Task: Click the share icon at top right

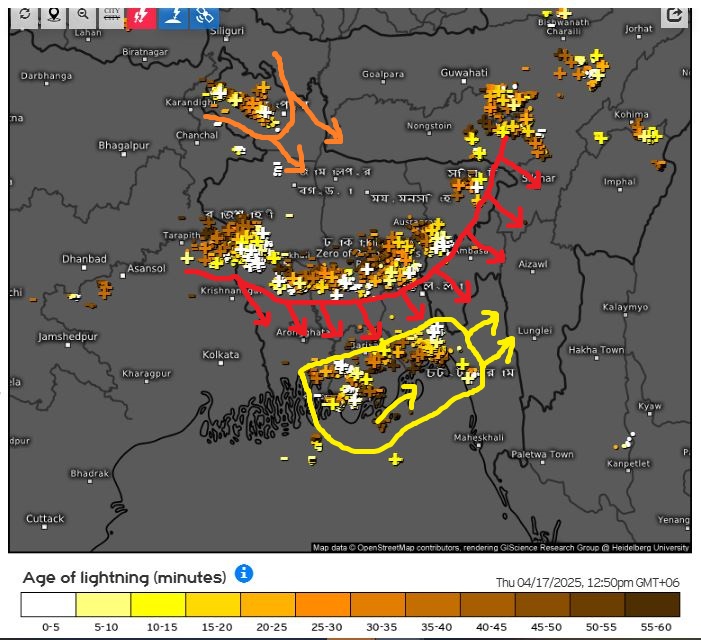Action: [674, 15]
